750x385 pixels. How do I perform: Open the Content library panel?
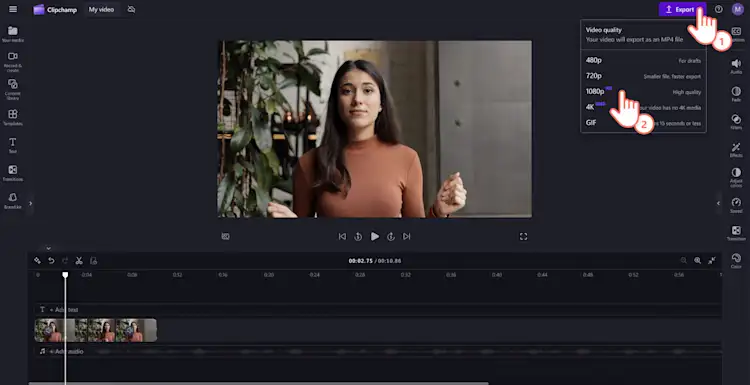13,89
